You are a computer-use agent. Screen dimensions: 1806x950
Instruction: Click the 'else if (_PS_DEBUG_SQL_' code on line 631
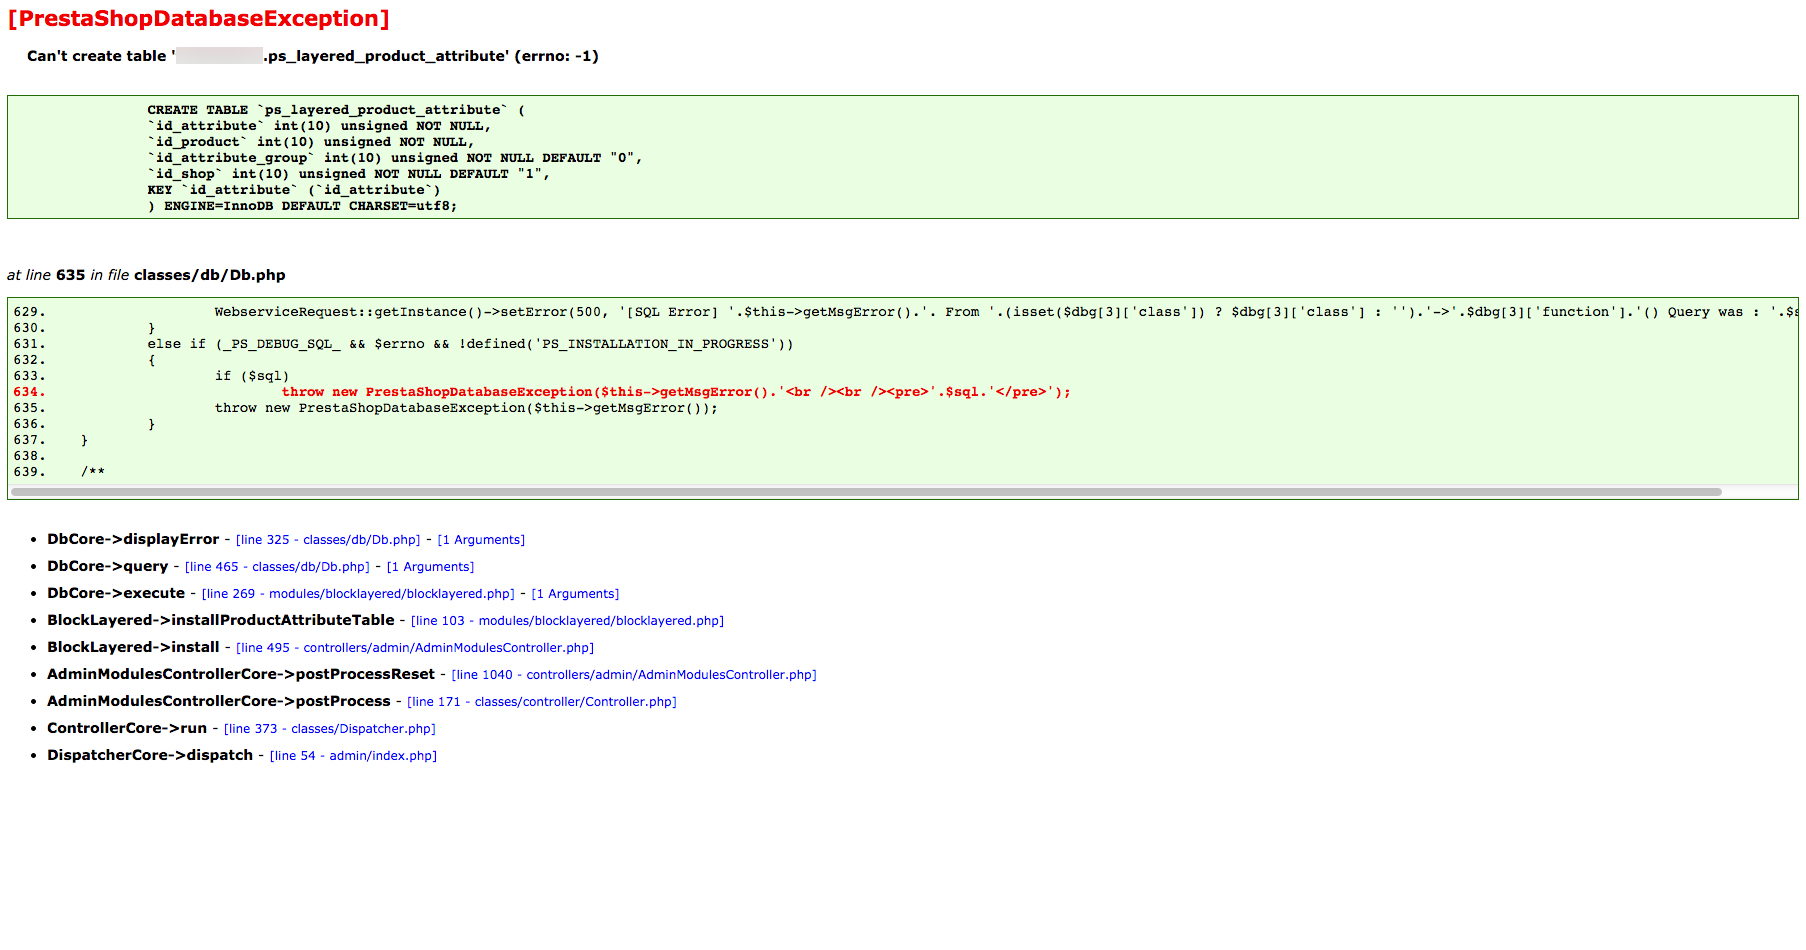[470, 344]
